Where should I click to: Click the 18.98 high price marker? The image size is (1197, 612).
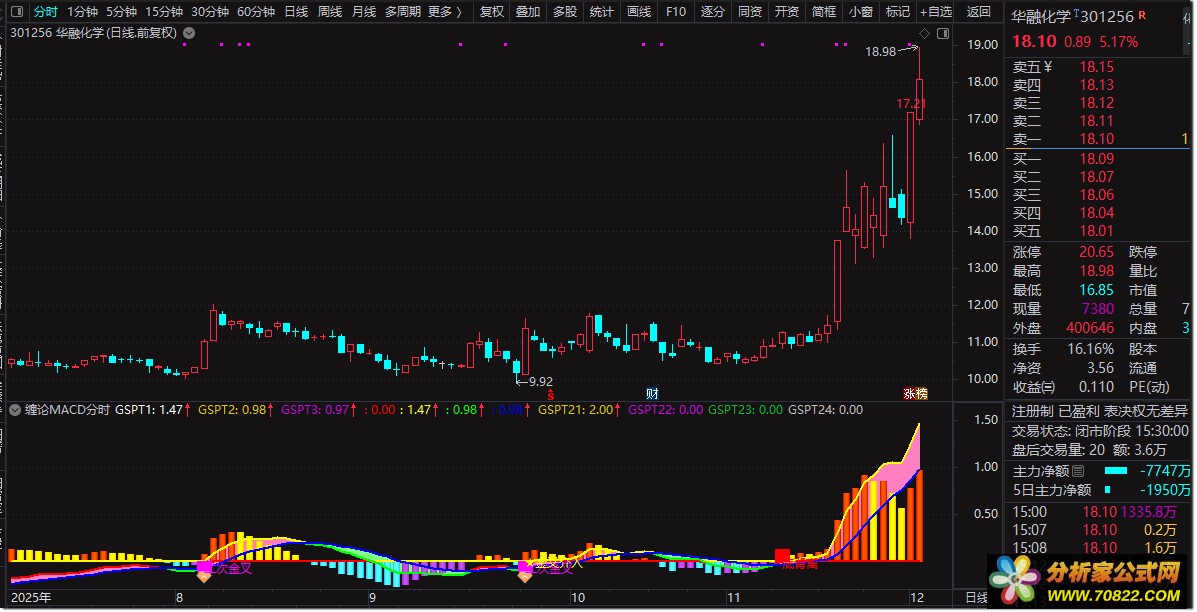coord(880,51)
